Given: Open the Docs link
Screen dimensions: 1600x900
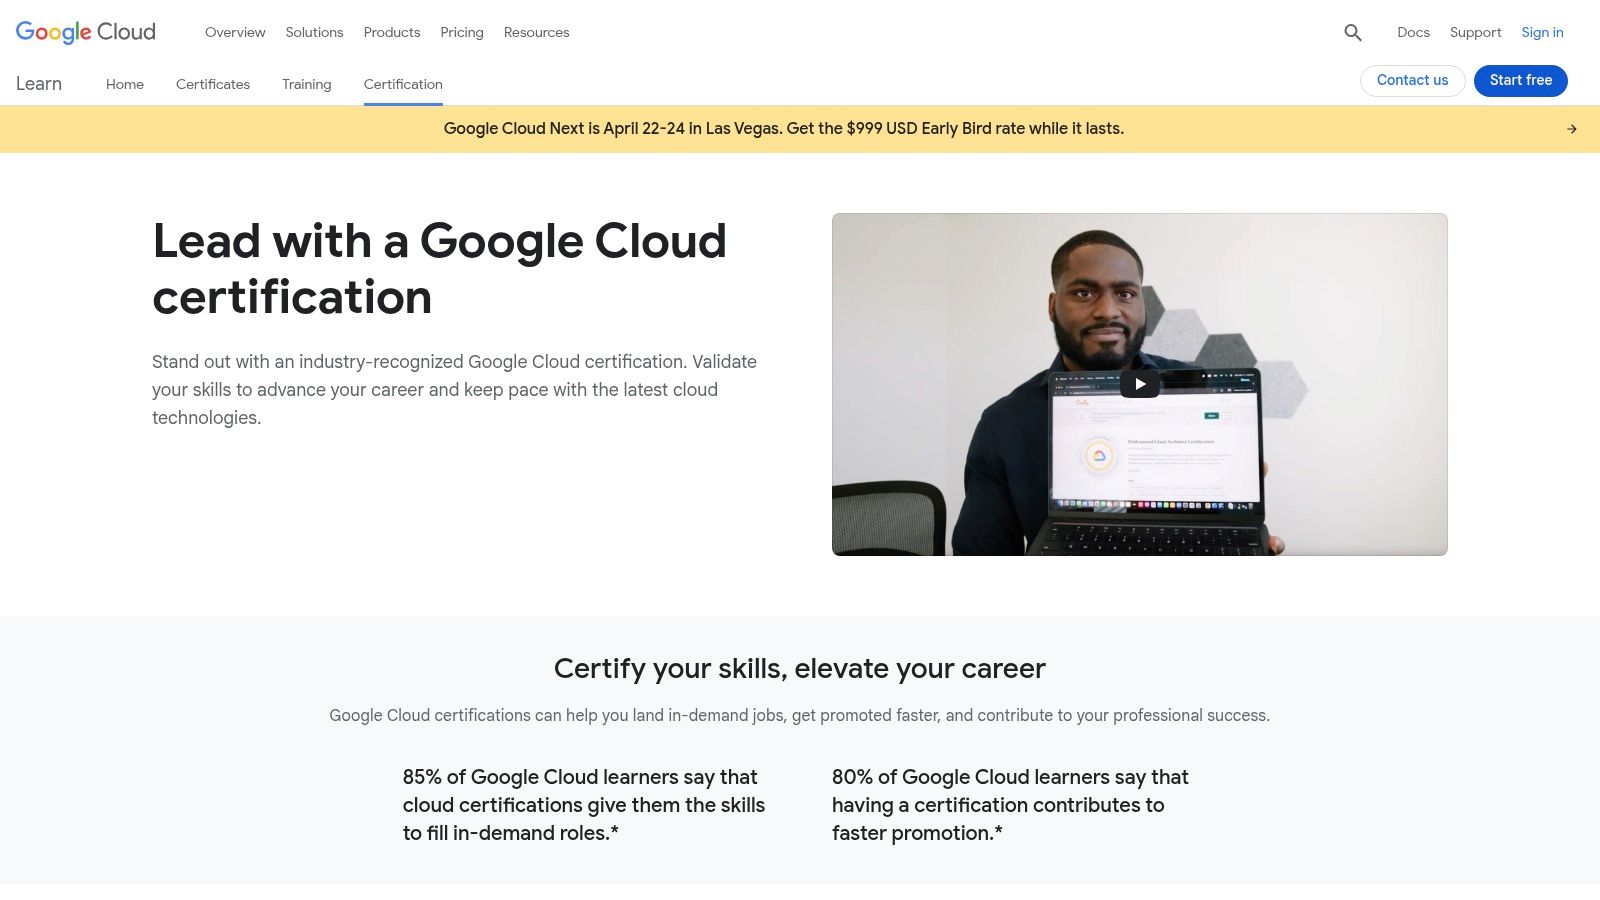Looking at the screenshot, I should point(1413,32).
